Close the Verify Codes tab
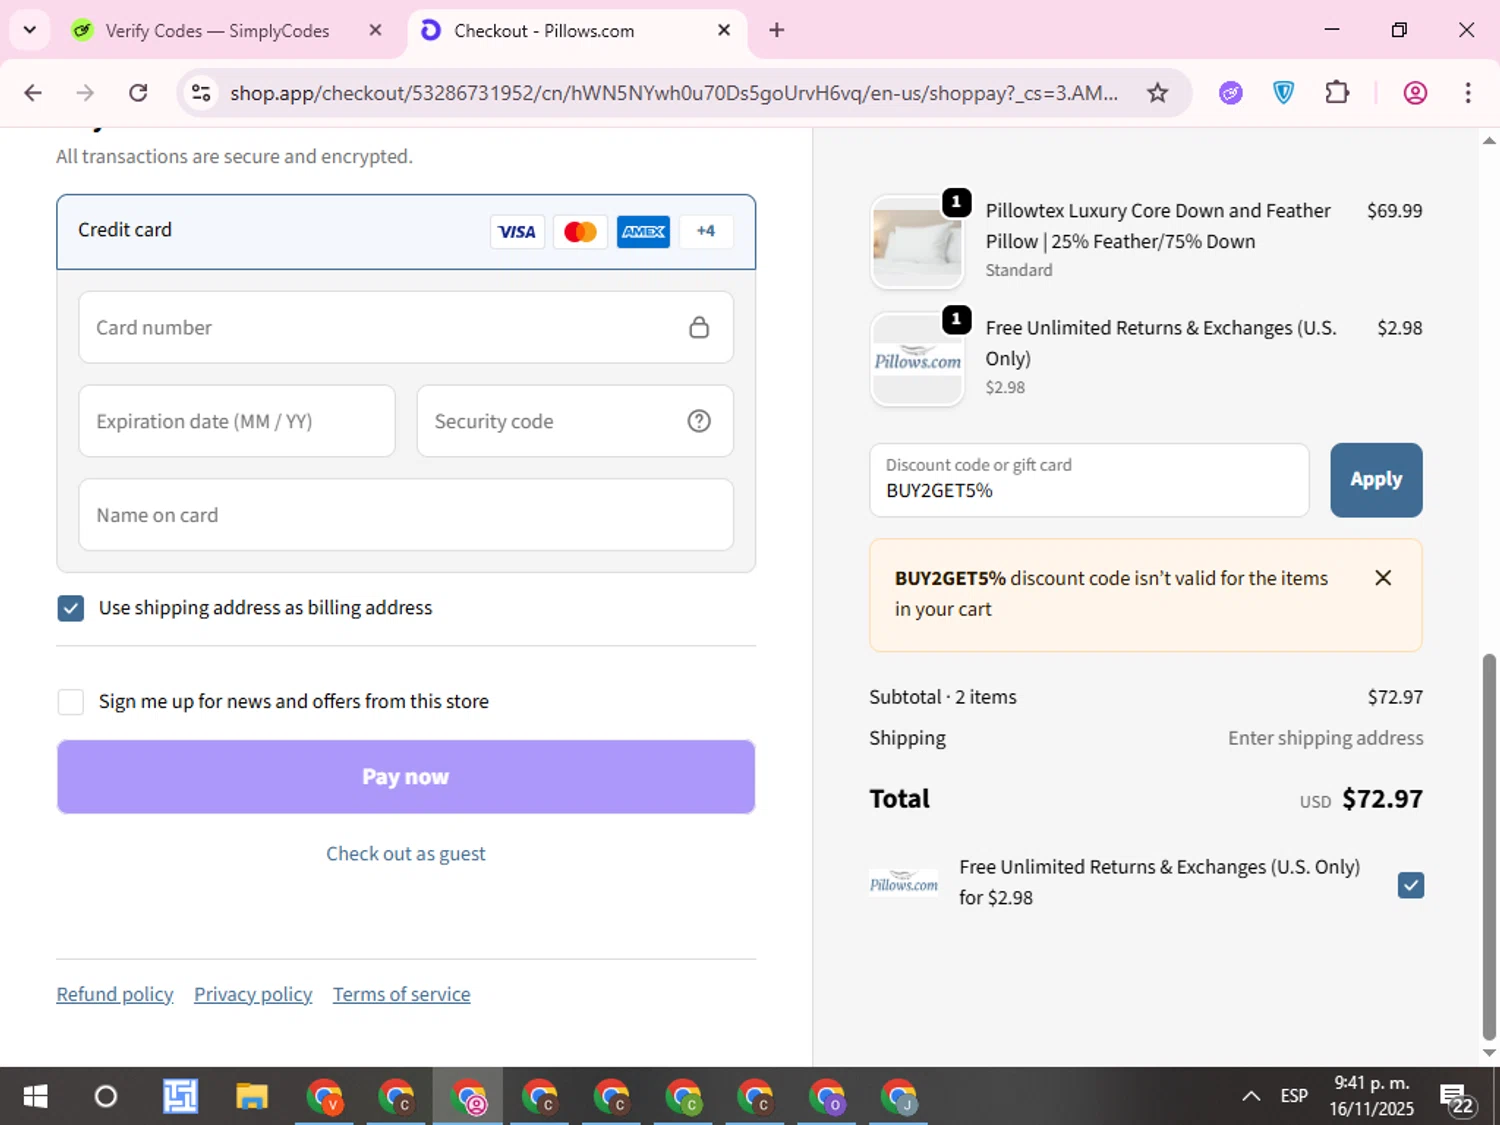This screenshot has width=1500, height=1125. pos(375,30)
